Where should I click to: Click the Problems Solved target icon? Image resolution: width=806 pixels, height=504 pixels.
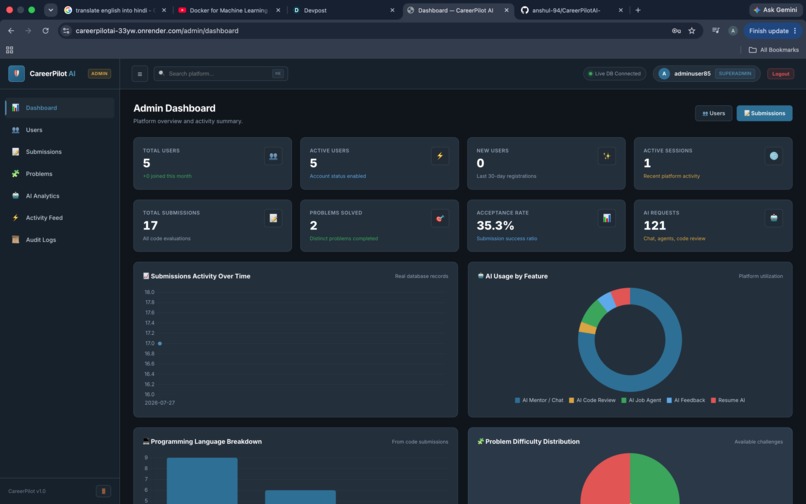point(440,218)
